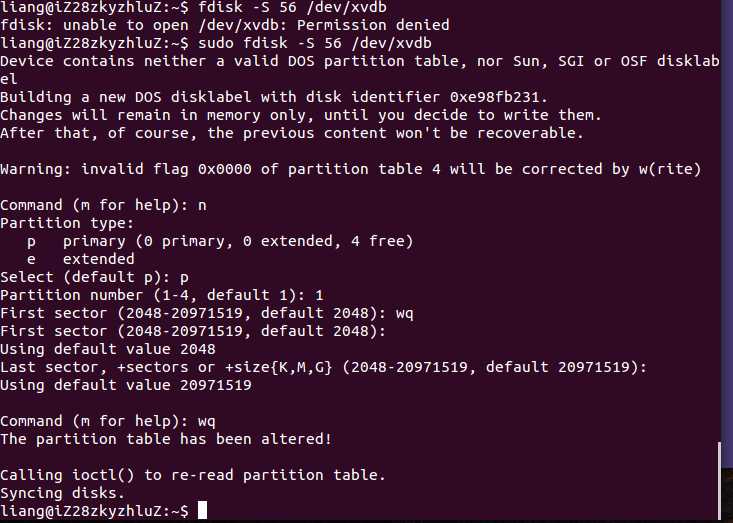733x523 pixels.
Task: Click the terminal cursor block at the prompt
Action: 202,510
